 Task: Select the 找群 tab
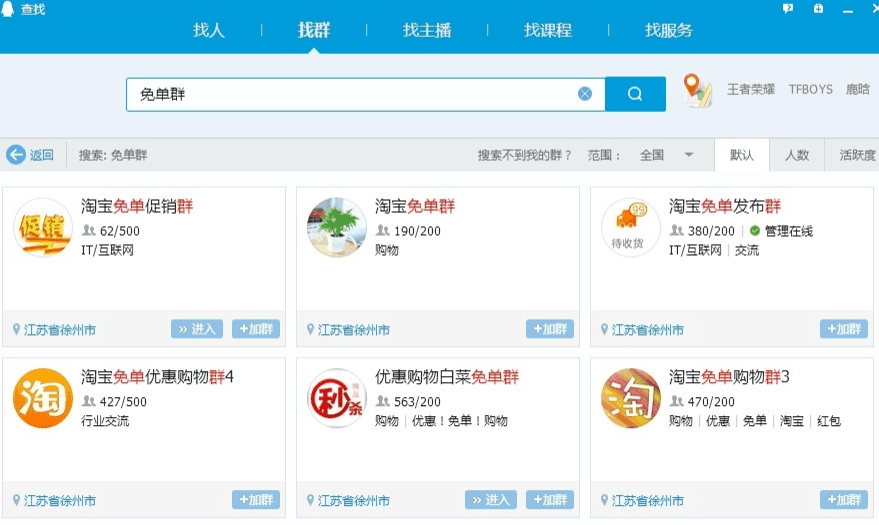click(314, 30)
